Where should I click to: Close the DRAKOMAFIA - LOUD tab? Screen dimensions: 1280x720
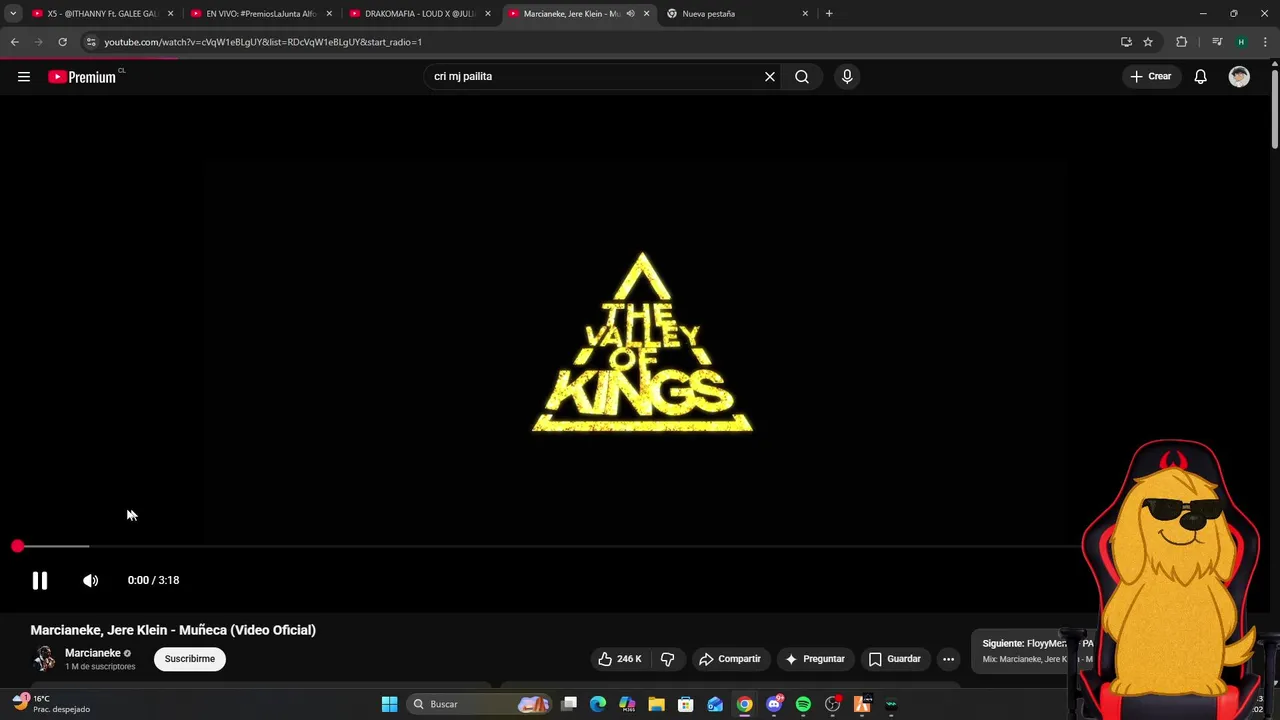coord(488,14)
